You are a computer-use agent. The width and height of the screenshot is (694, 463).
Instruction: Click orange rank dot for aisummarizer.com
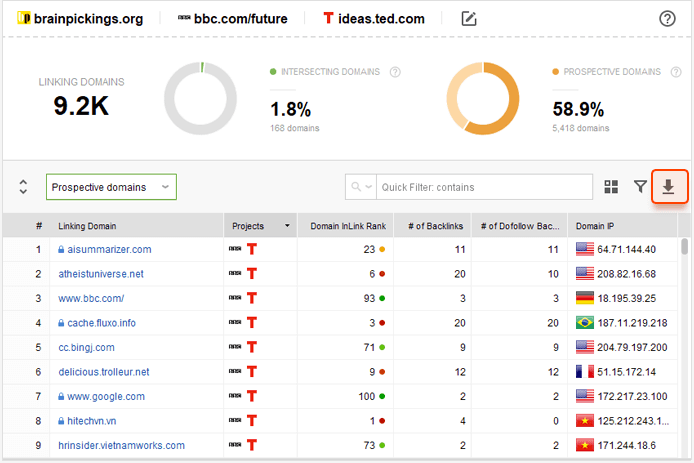click(382, 250)
